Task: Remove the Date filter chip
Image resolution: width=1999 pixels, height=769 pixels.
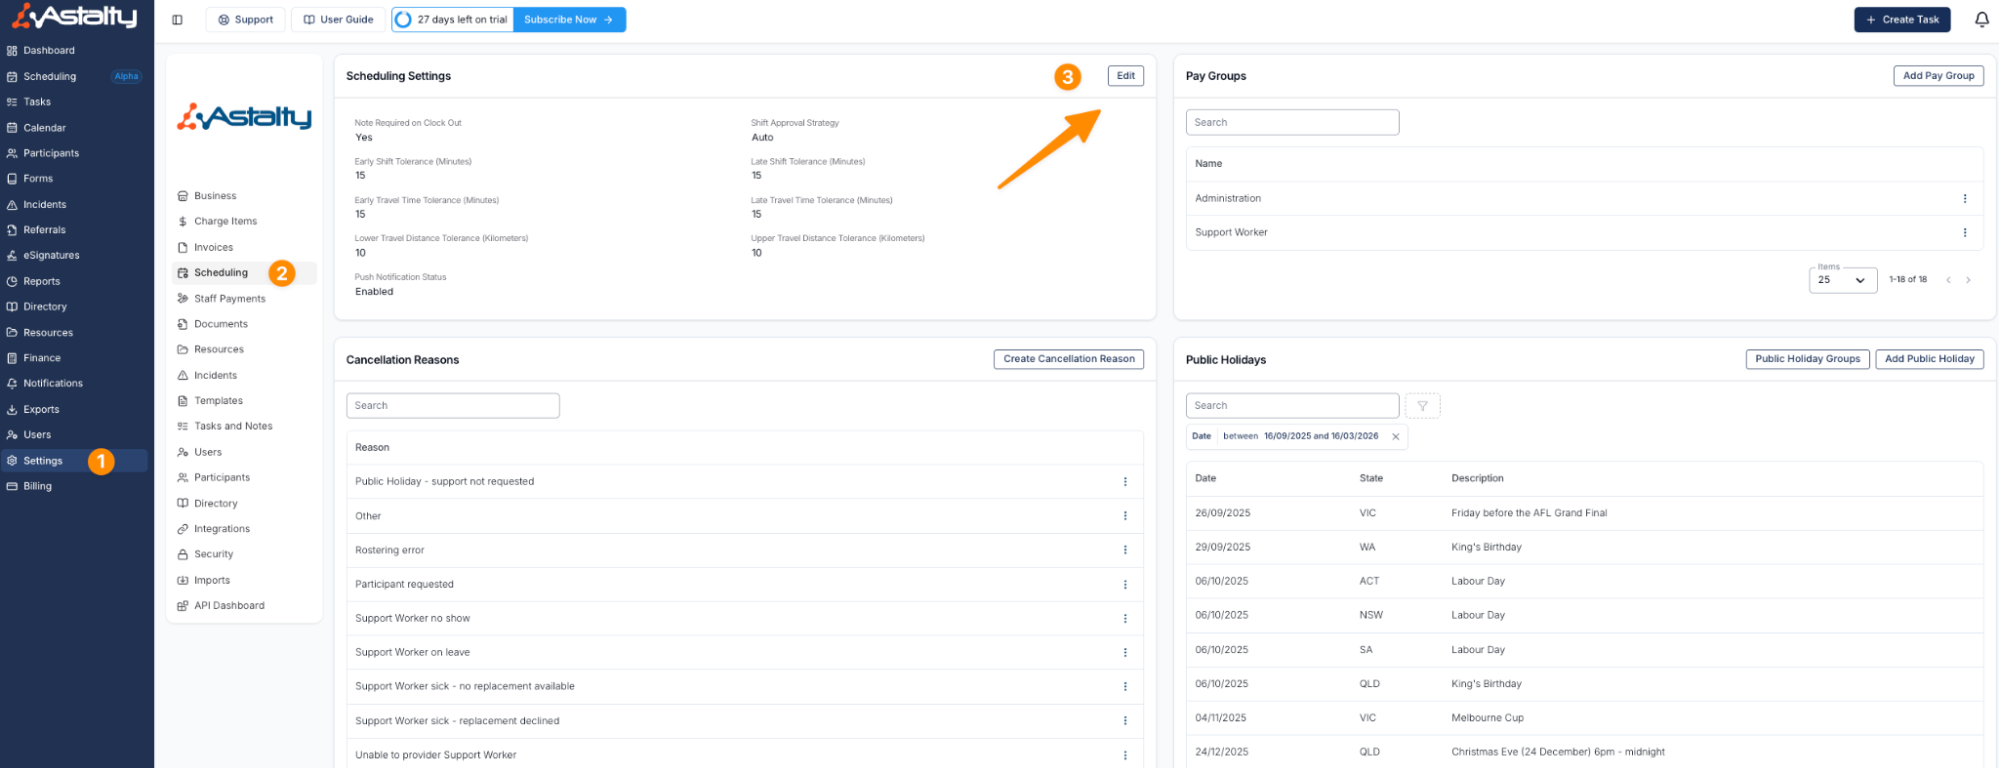Action: pos(1395,437)
